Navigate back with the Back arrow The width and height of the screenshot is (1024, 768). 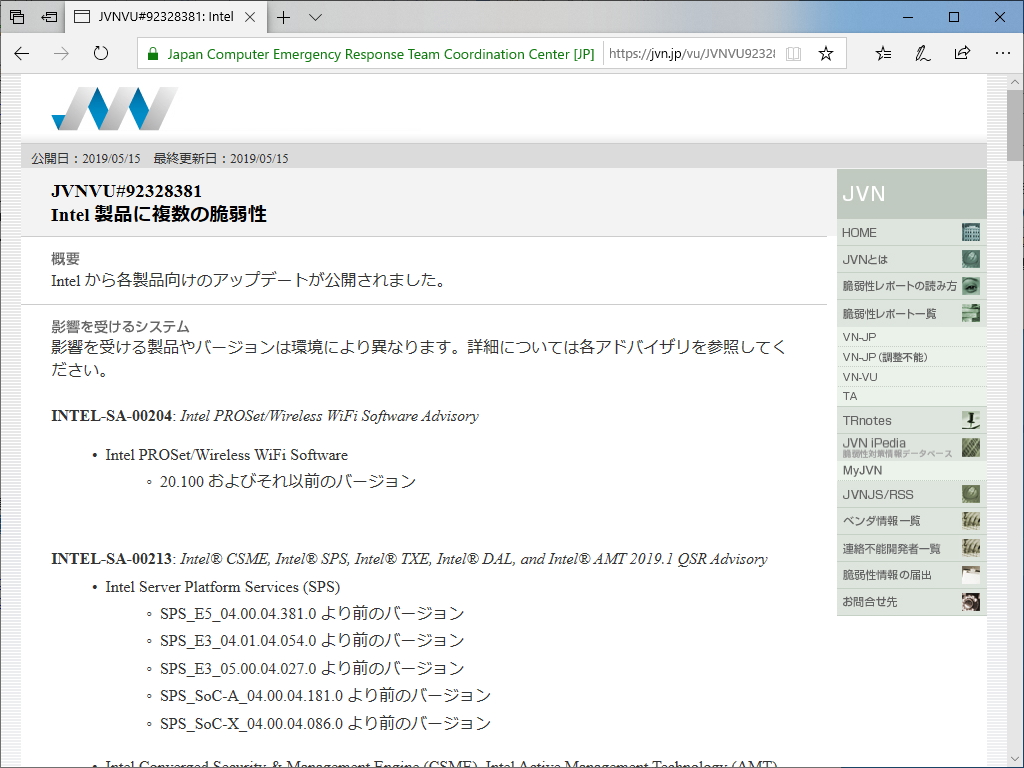[x=21, y=53]
